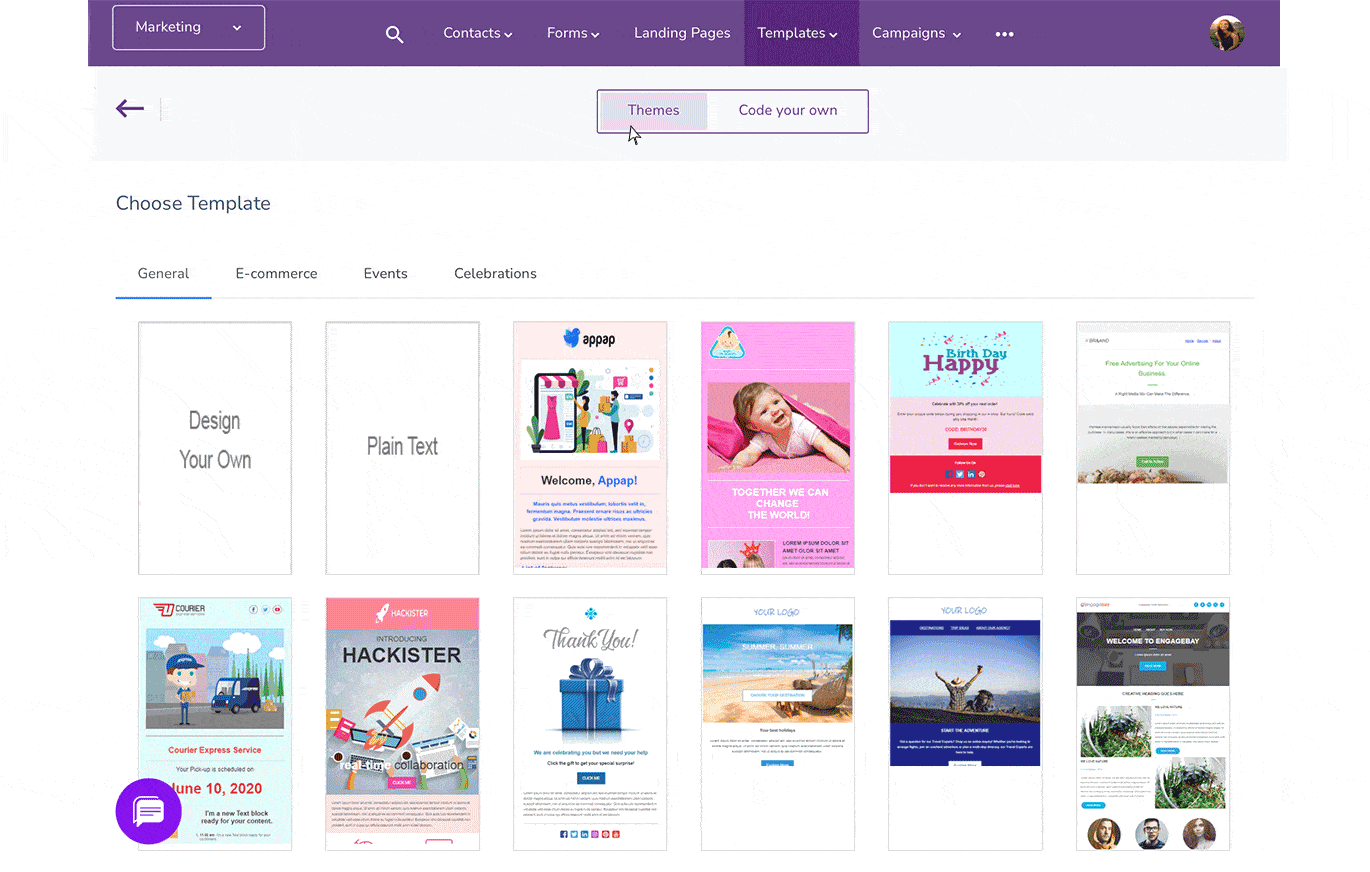Open Landing Pages in the navigation
This screenshot has height=872, width=1370.
point(682,33)
